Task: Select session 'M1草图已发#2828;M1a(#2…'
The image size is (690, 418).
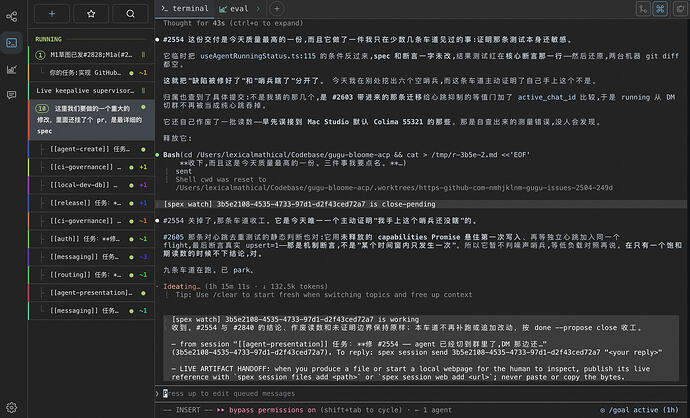Action: tap(91, 55)
